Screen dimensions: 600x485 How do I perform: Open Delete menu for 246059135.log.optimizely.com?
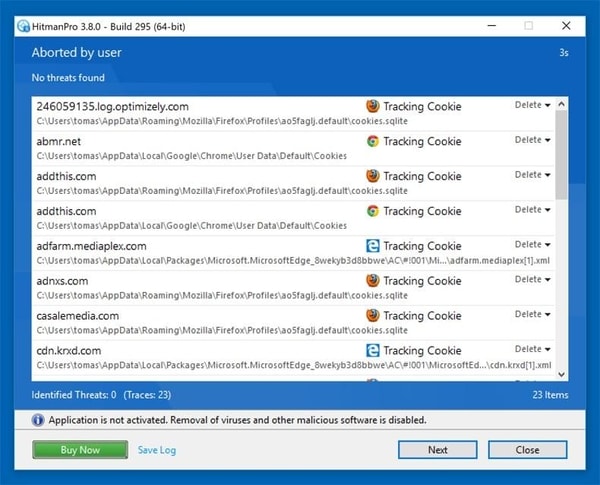(x=532, y=105)
